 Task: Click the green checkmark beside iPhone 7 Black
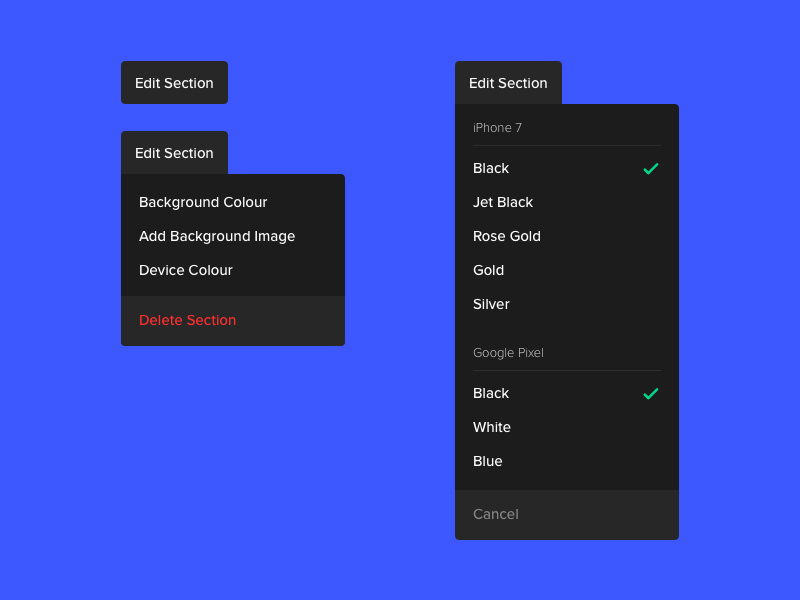click(x=650, y=169)
